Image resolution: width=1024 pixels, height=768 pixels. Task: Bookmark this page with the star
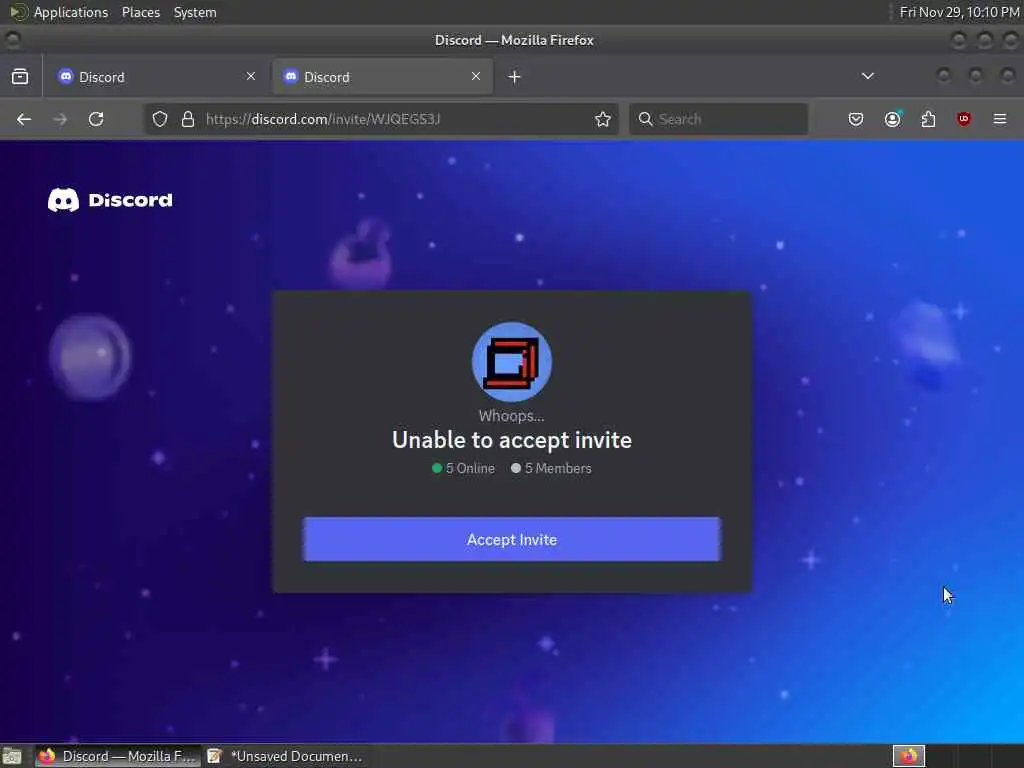point(603,119)
